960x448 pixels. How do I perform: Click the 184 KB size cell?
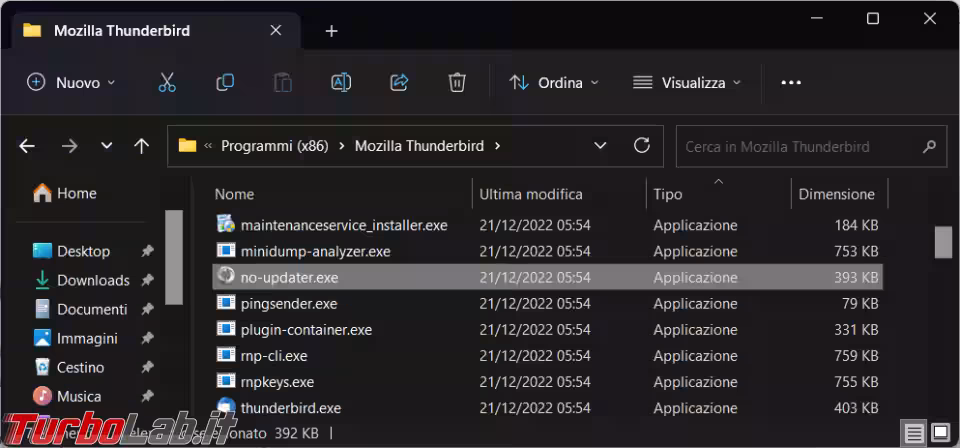[856, 226]
